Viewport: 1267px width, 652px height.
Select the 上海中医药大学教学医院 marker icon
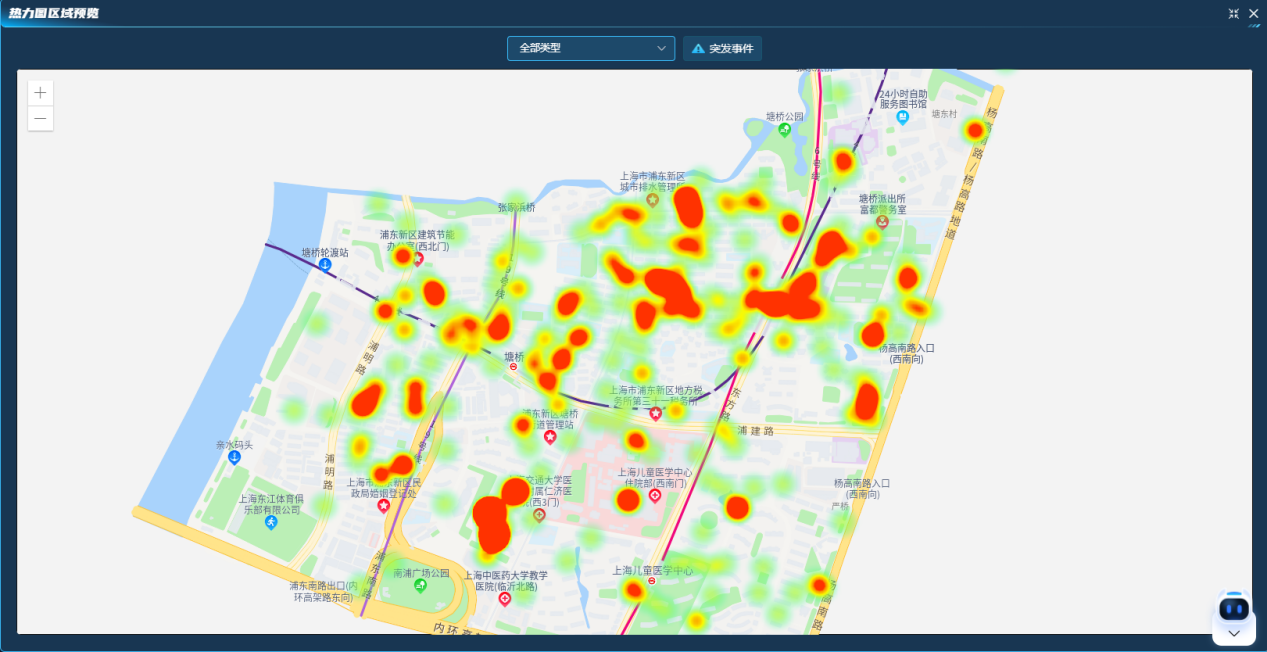pos(505,599)
